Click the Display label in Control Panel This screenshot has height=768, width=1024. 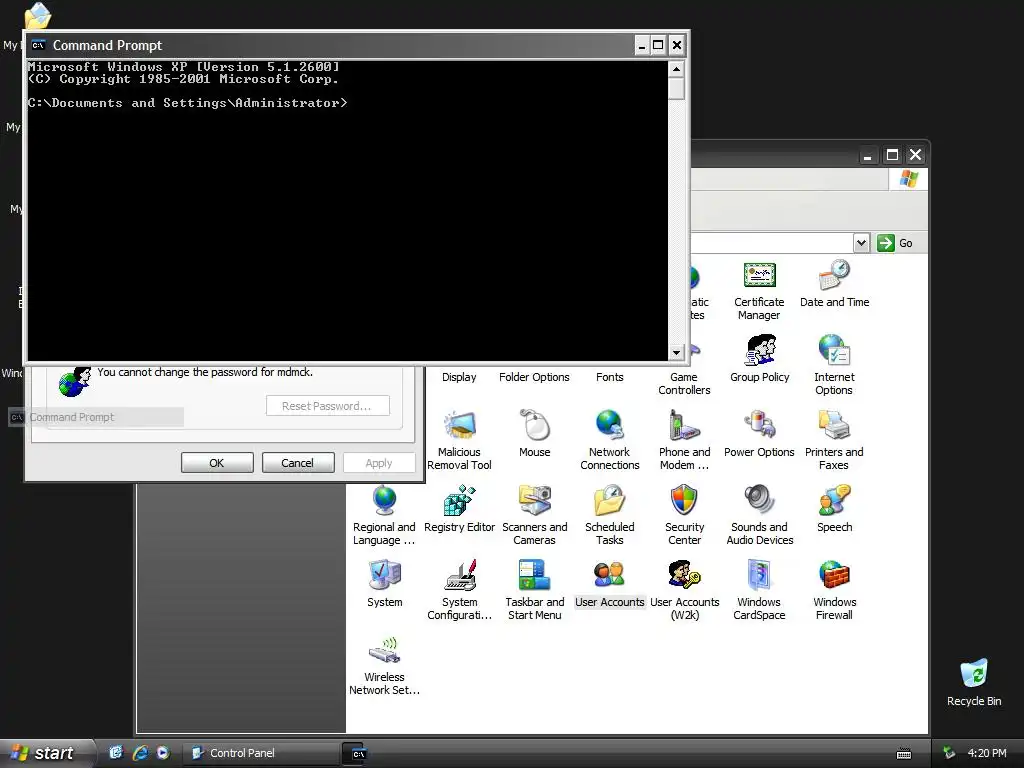pos(459,377)
